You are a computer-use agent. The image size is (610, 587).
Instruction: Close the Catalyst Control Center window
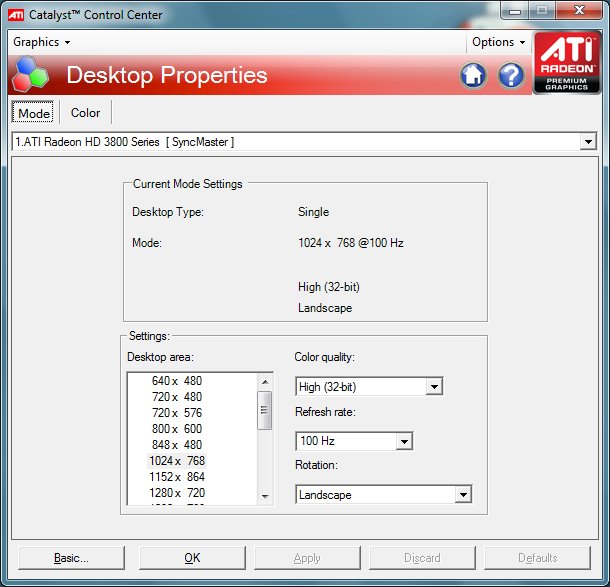[x=579, y=11]
